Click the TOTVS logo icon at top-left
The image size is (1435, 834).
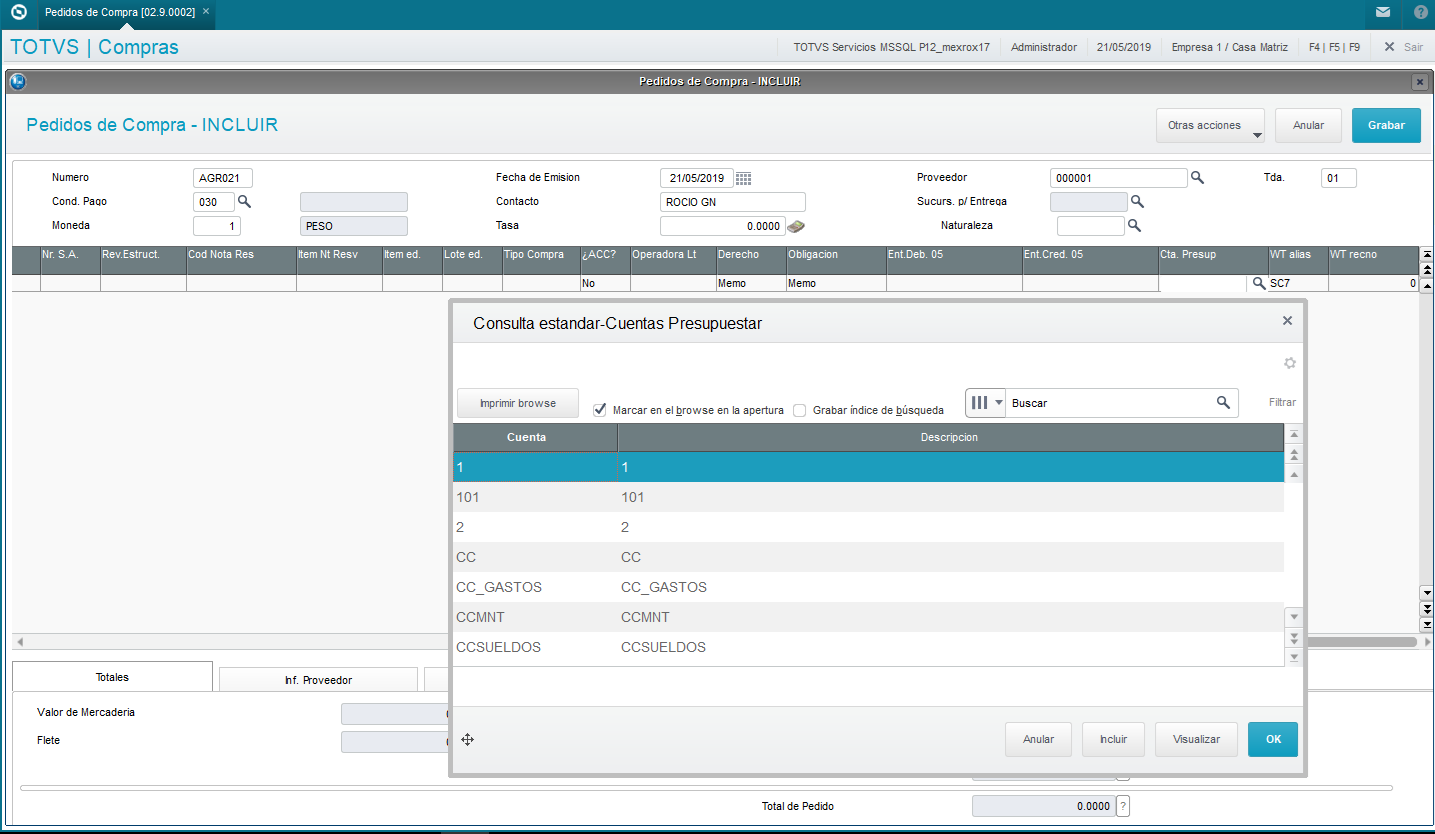click(18, 13)
